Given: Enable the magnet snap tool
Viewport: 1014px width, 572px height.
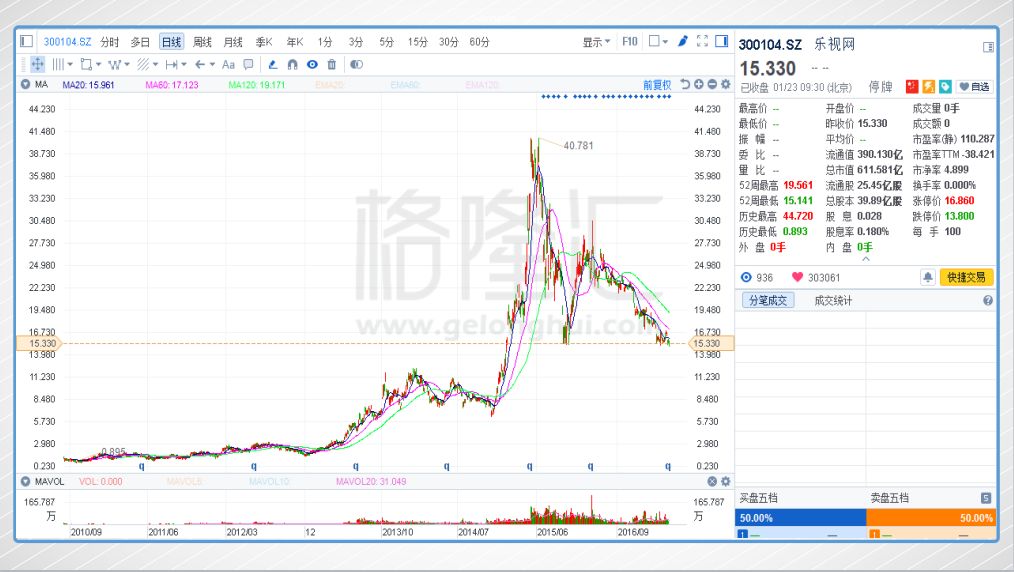Looking at the screenshot, I should coord(292,64).
